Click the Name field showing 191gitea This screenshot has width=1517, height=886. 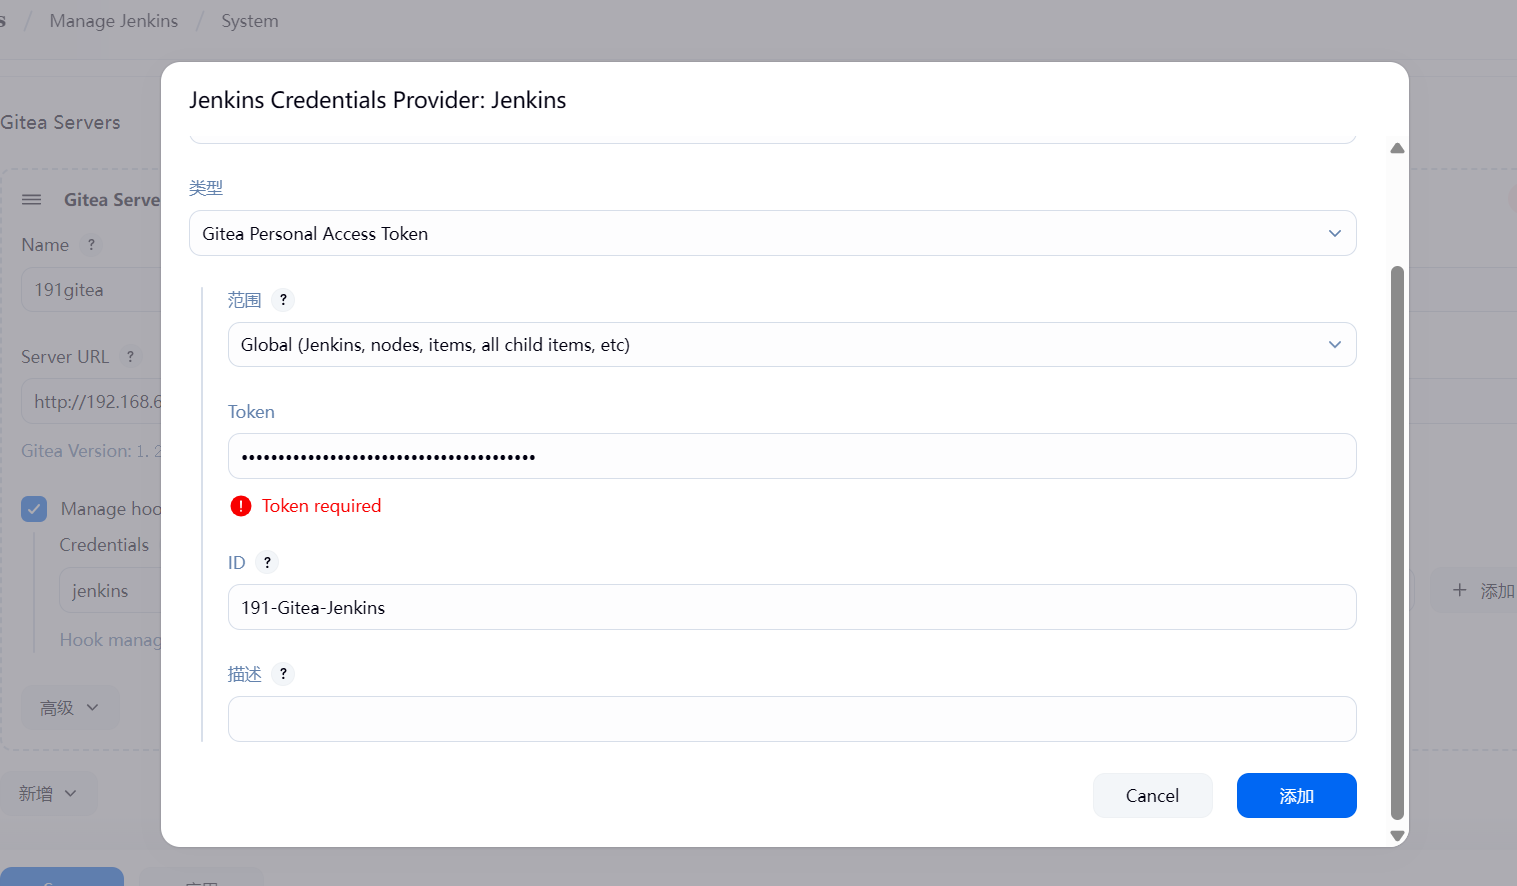pyautogui.click(x=91, y=290)
